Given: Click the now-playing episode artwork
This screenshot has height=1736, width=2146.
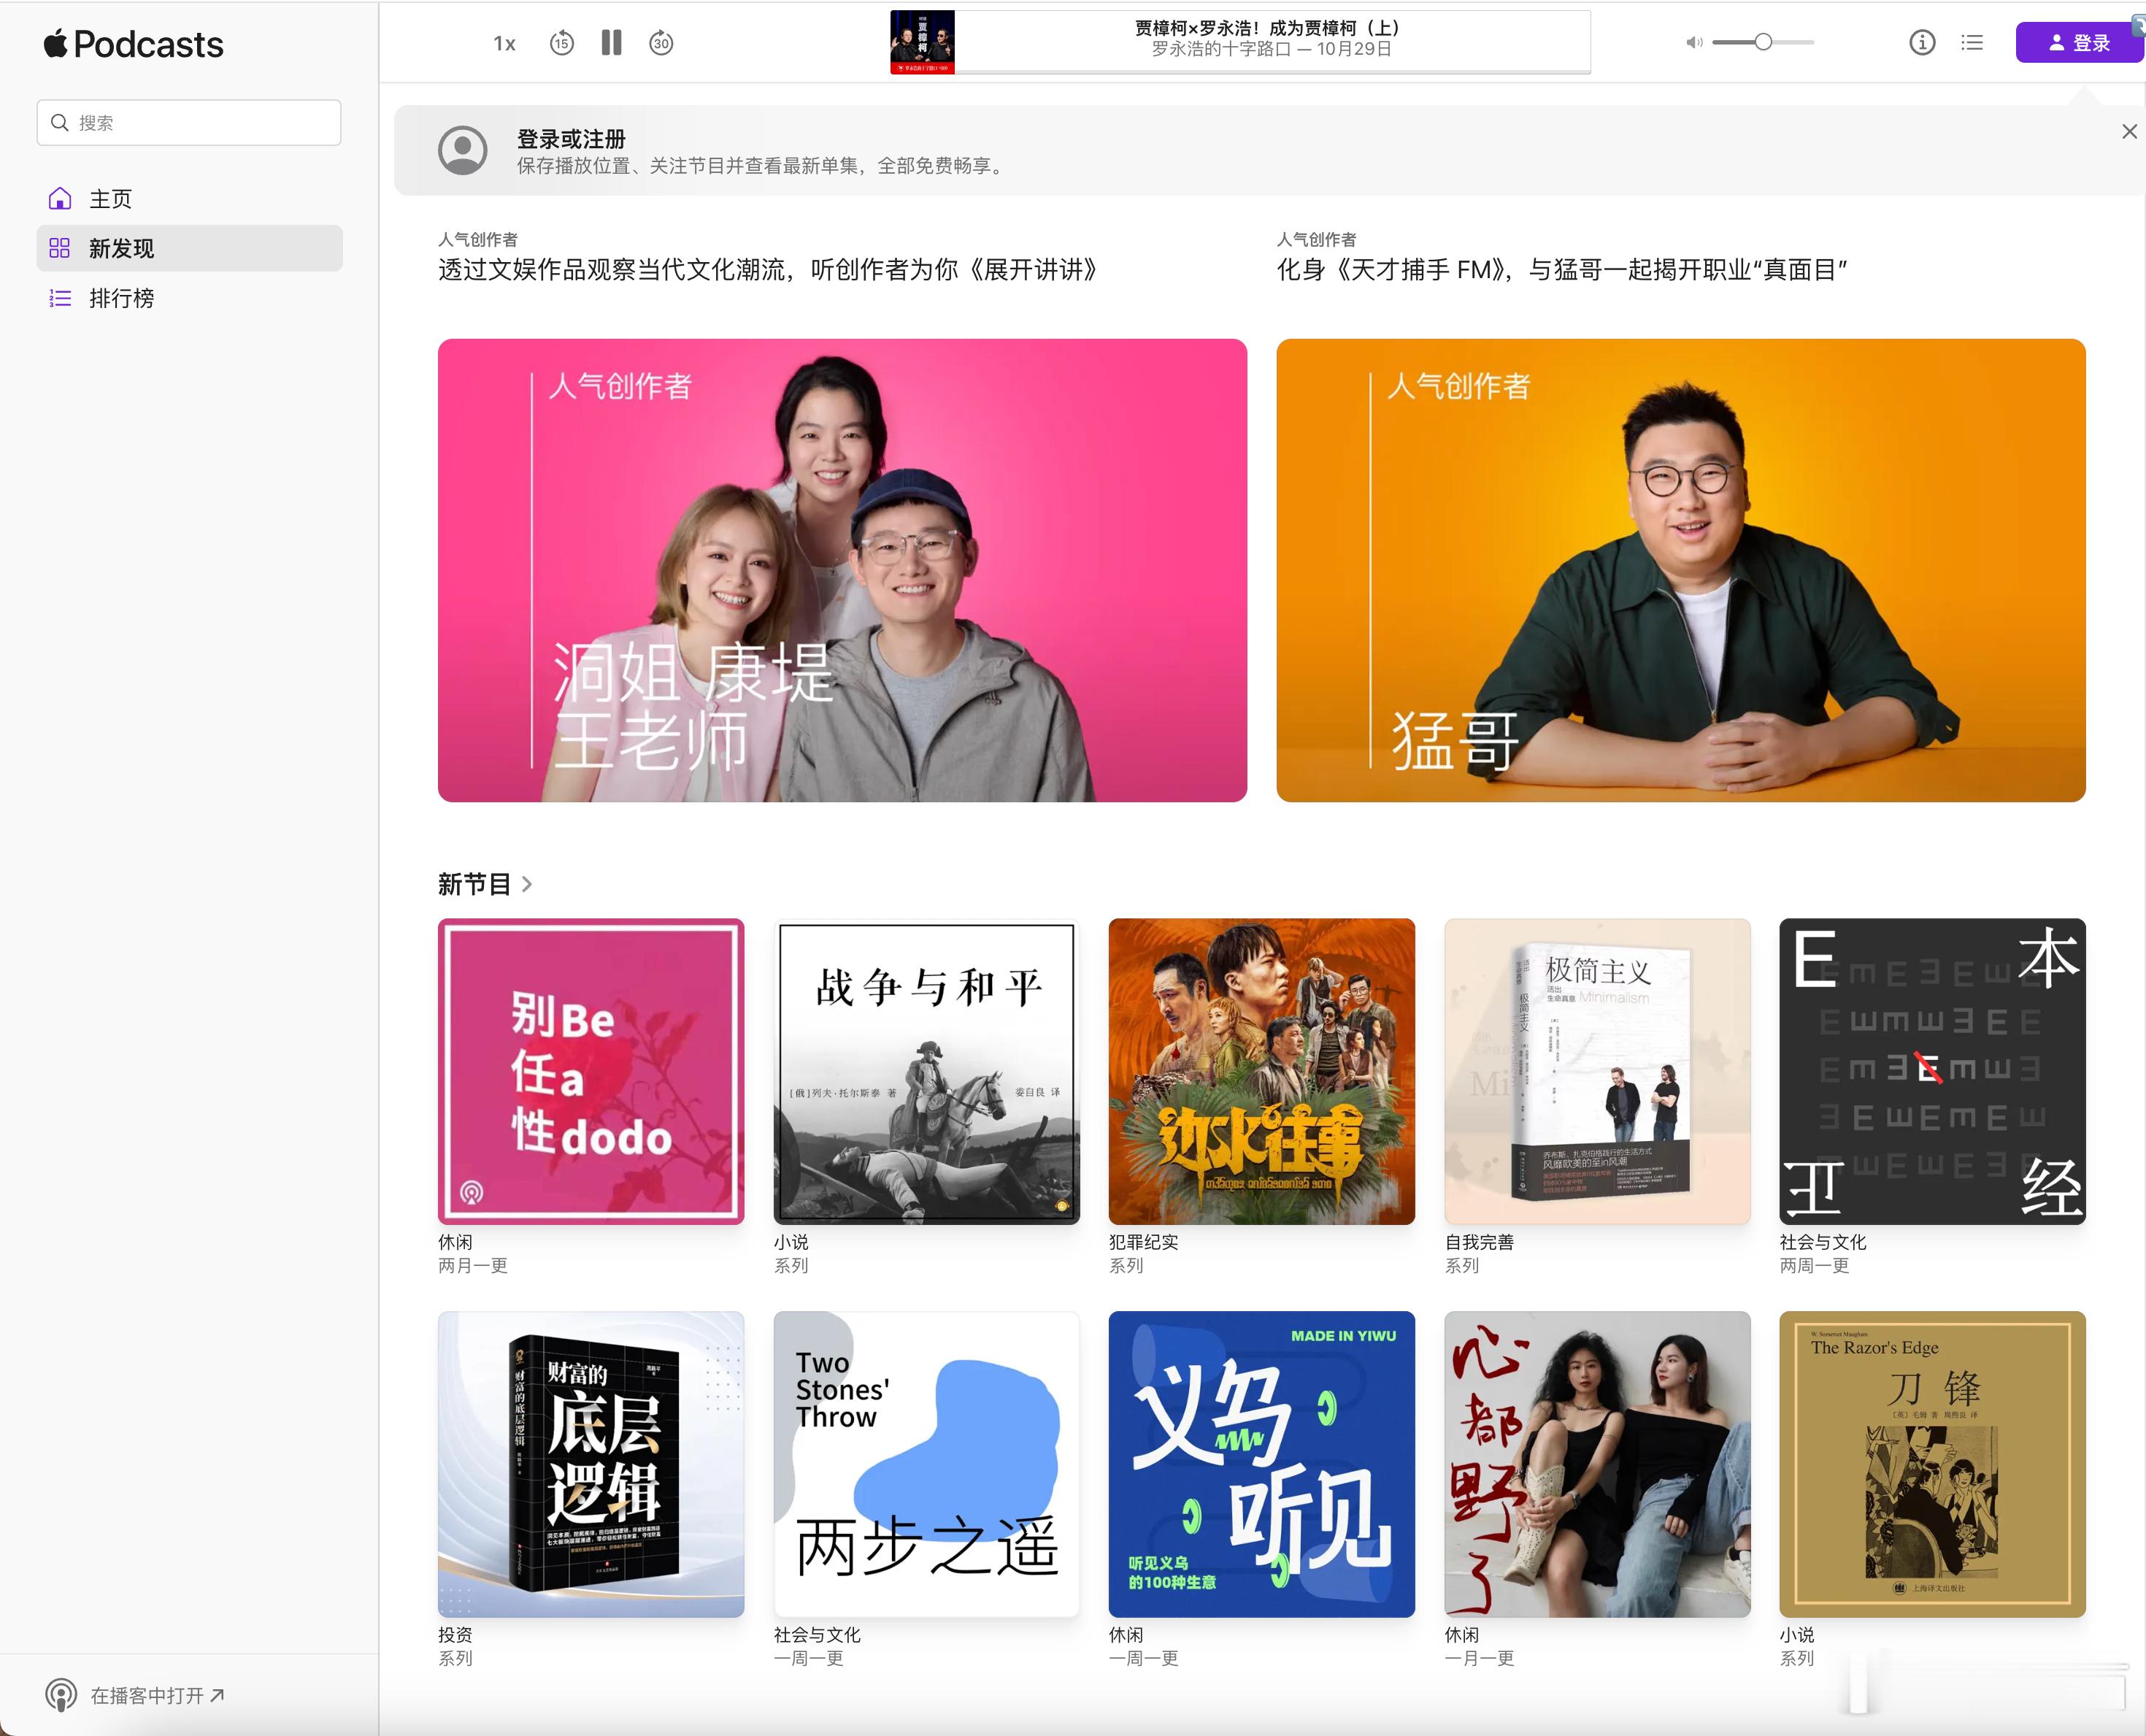Looking at the screenshot, I should (x=922, y=42).
